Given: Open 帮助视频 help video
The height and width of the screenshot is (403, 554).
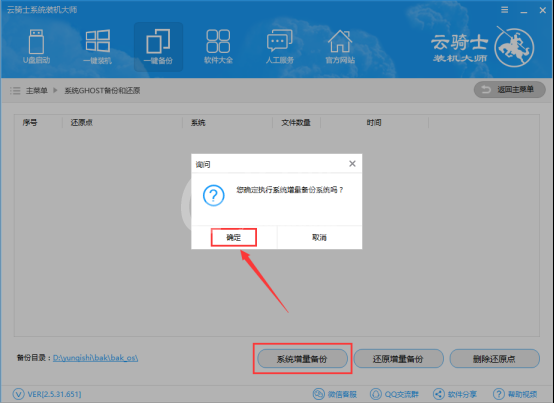Looking at the screenshot, I should click(x=515, y=394).
